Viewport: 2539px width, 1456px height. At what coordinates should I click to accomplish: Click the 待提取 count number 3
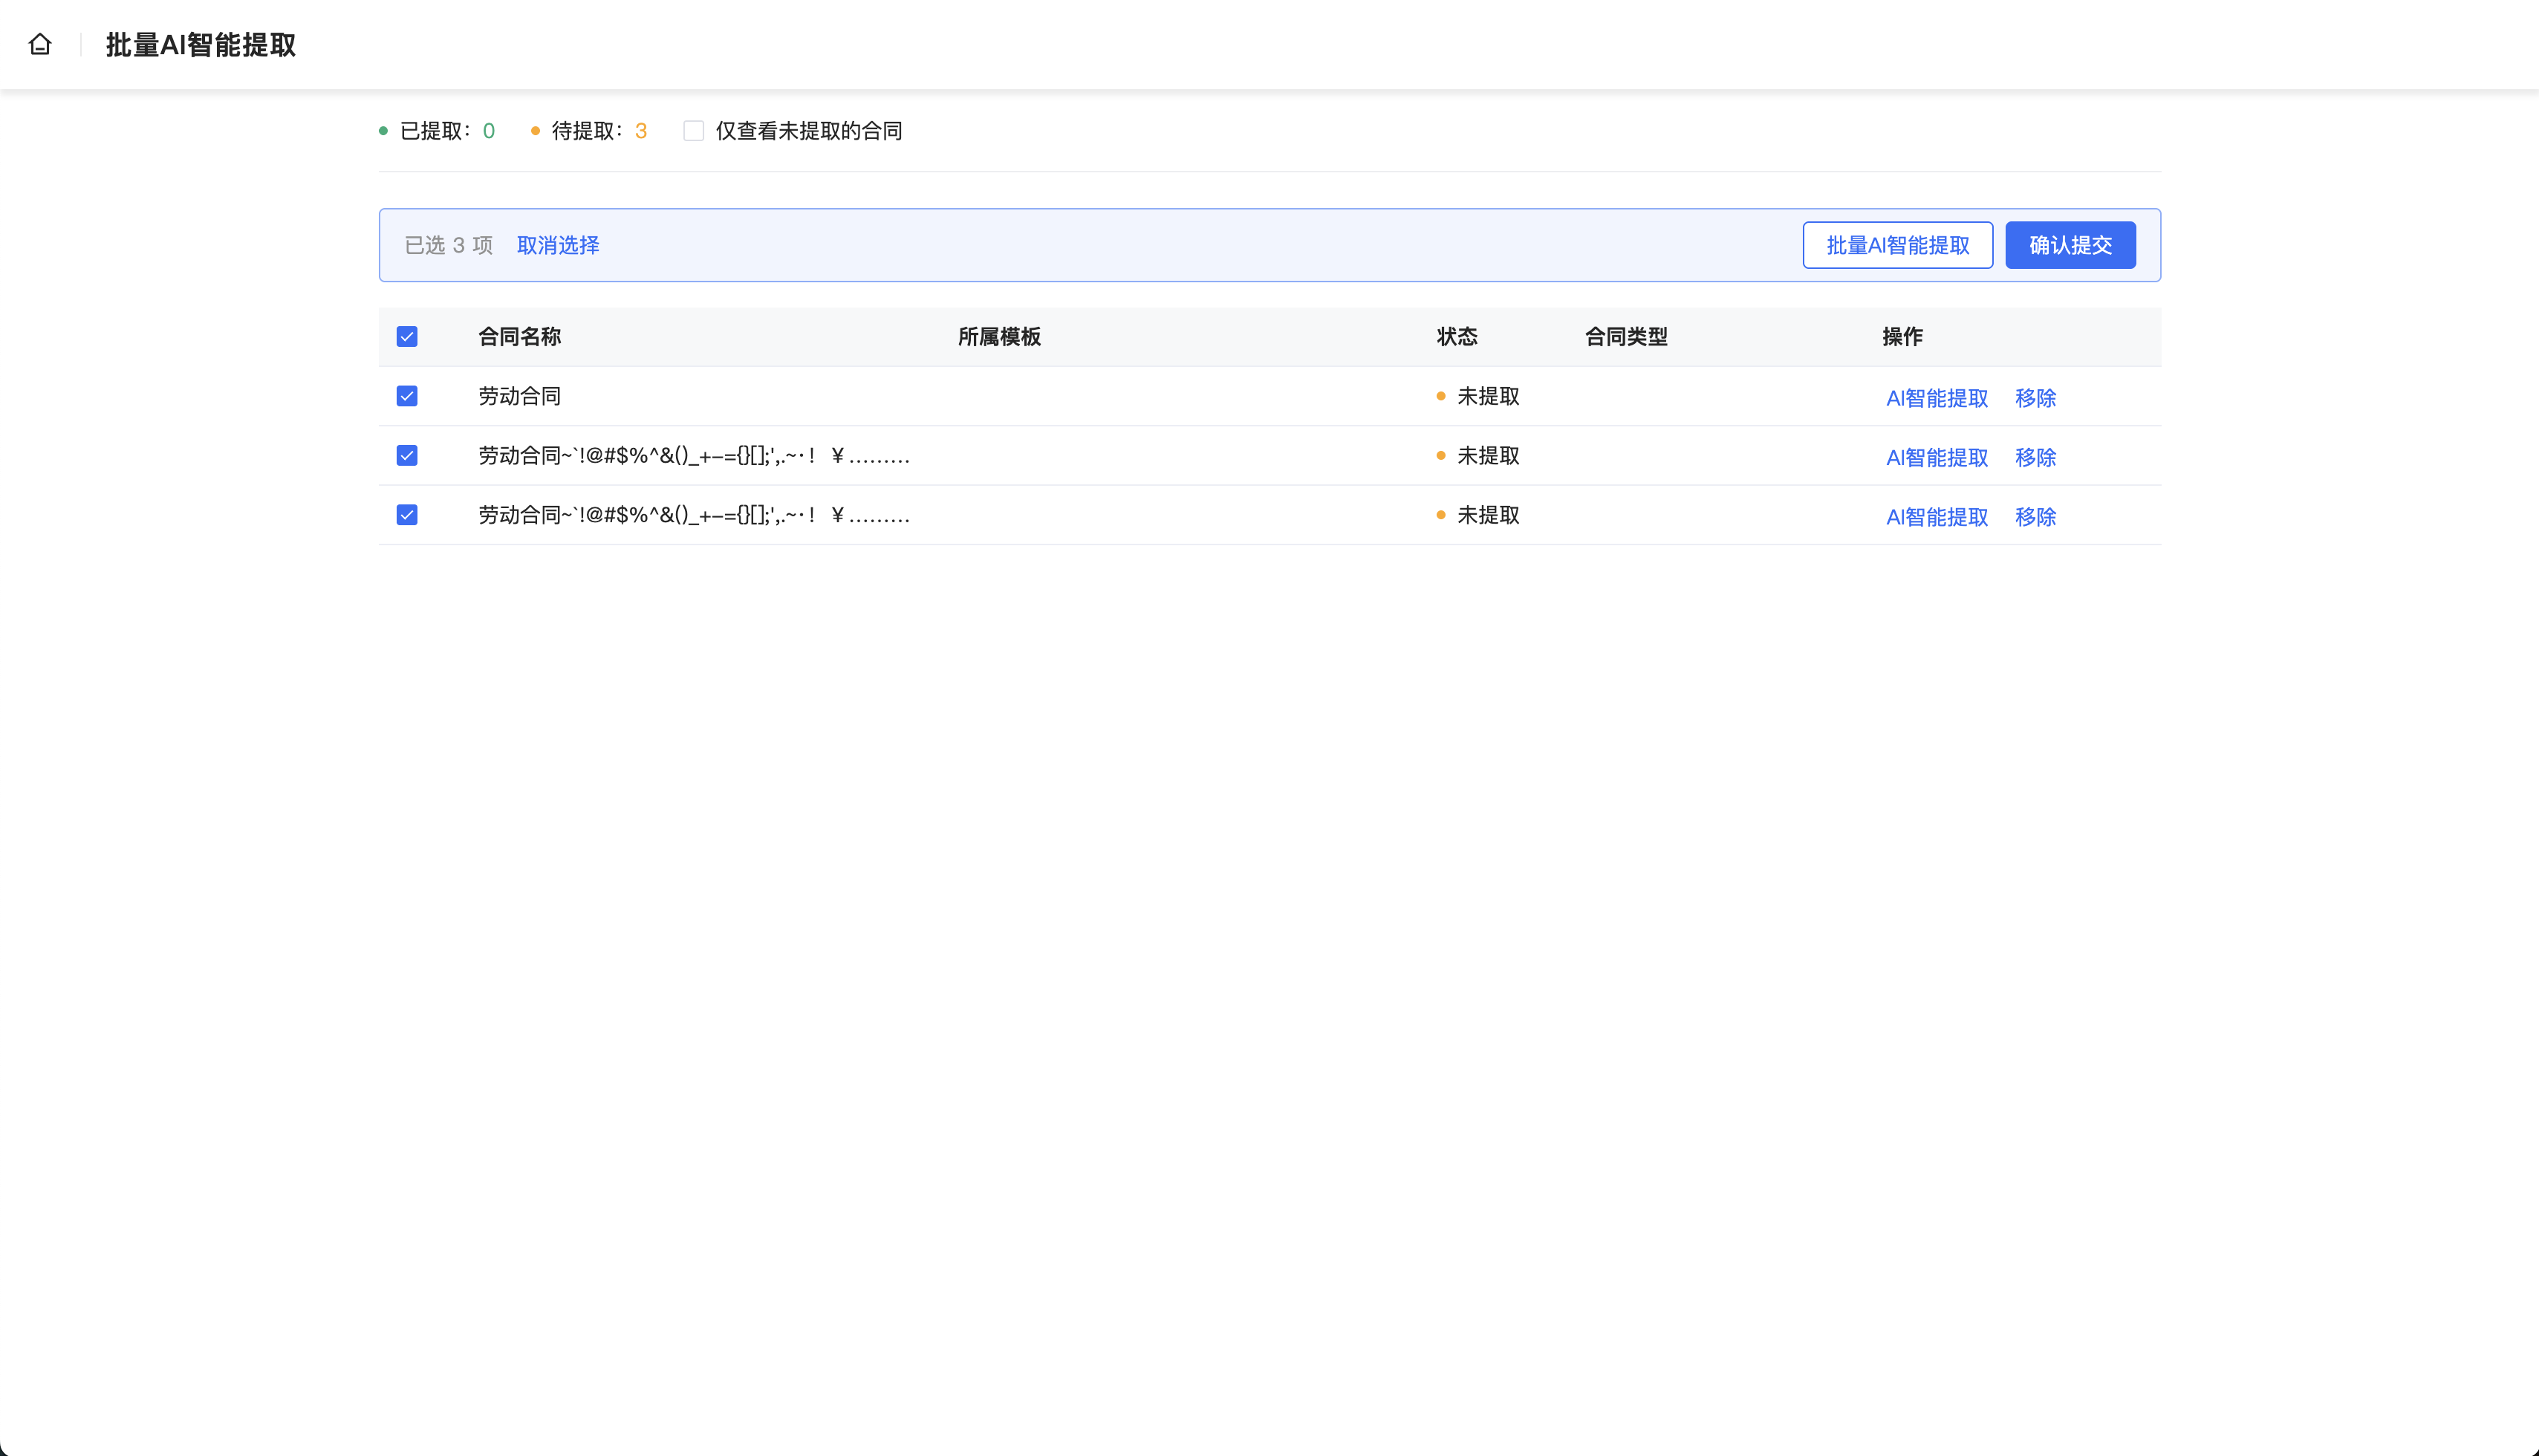click(641, 131)
